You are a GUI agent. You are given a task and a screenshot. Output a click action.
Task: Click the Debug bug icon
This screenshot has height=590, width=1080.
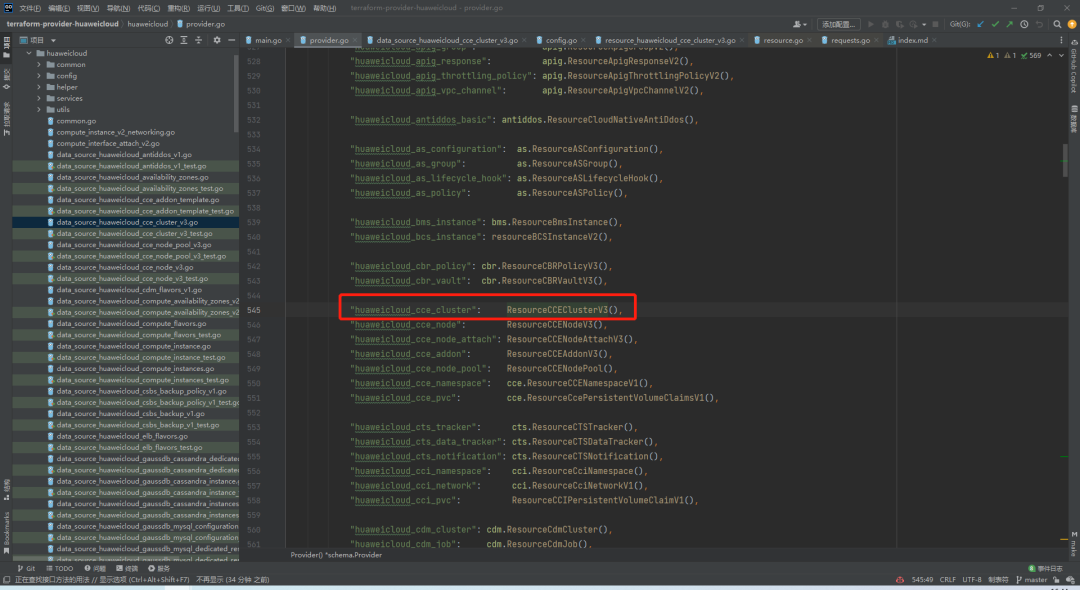885,24
